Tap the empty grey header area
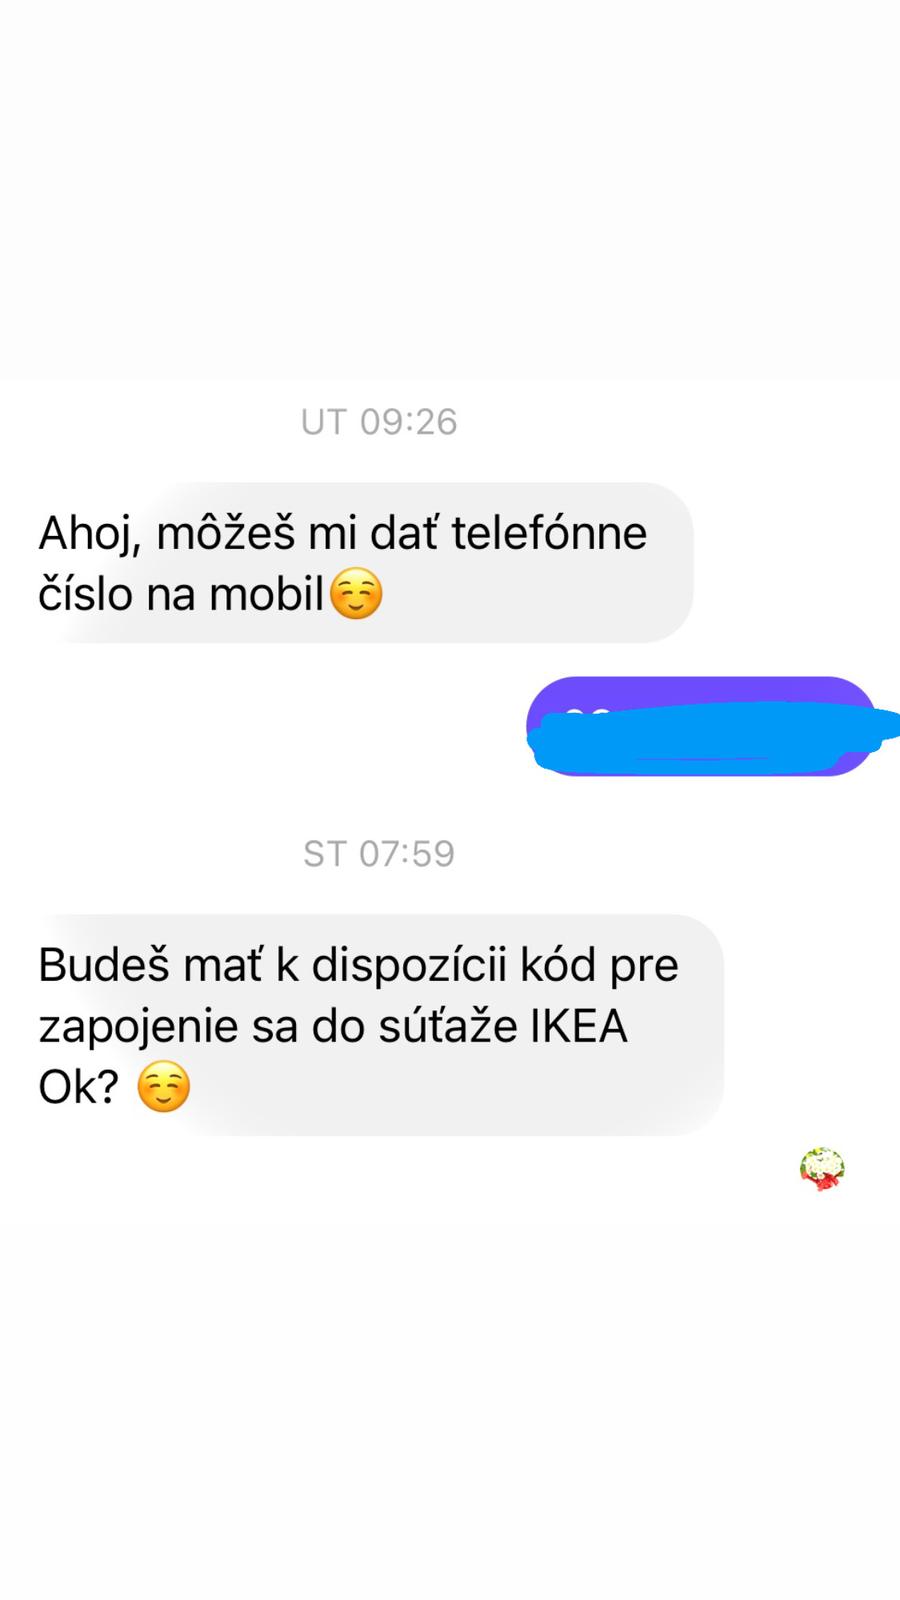 pos(450,190)
